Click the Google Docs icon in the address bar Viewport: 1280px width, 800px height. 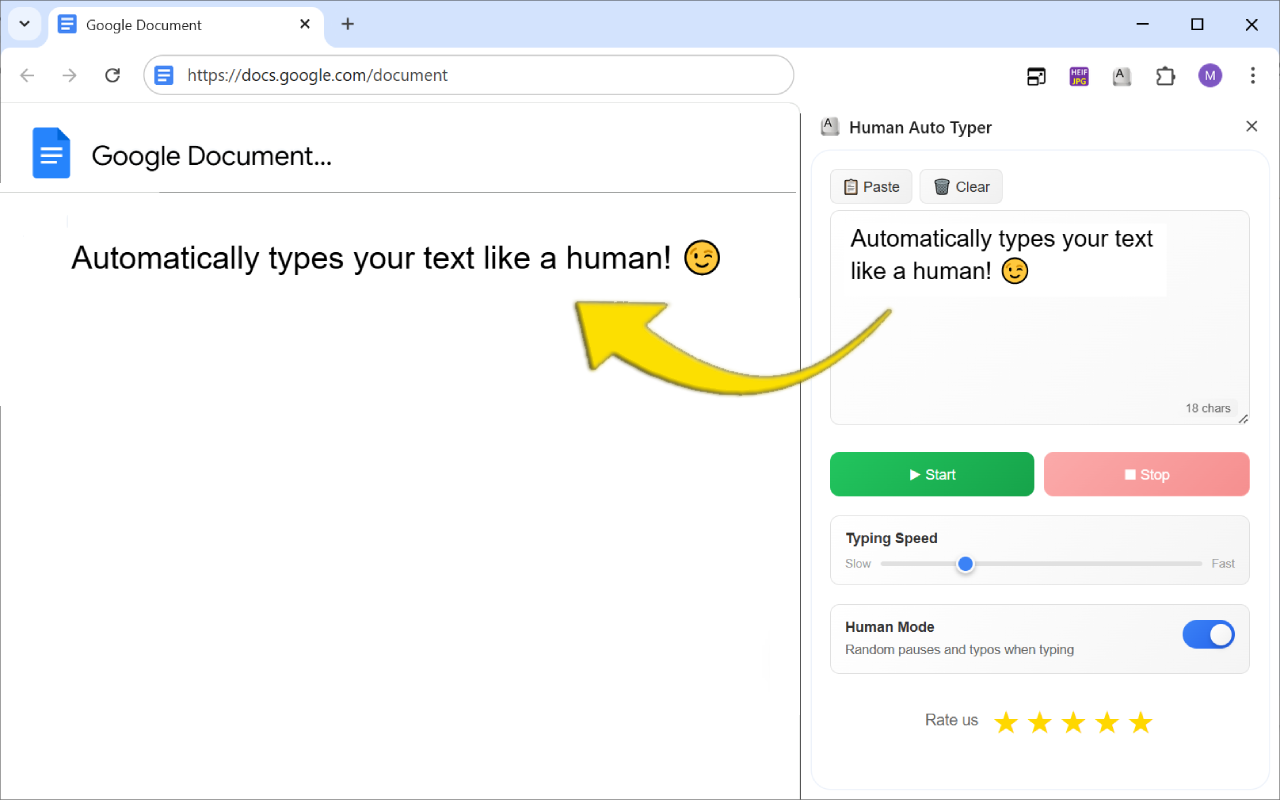(x=163, y=74)
